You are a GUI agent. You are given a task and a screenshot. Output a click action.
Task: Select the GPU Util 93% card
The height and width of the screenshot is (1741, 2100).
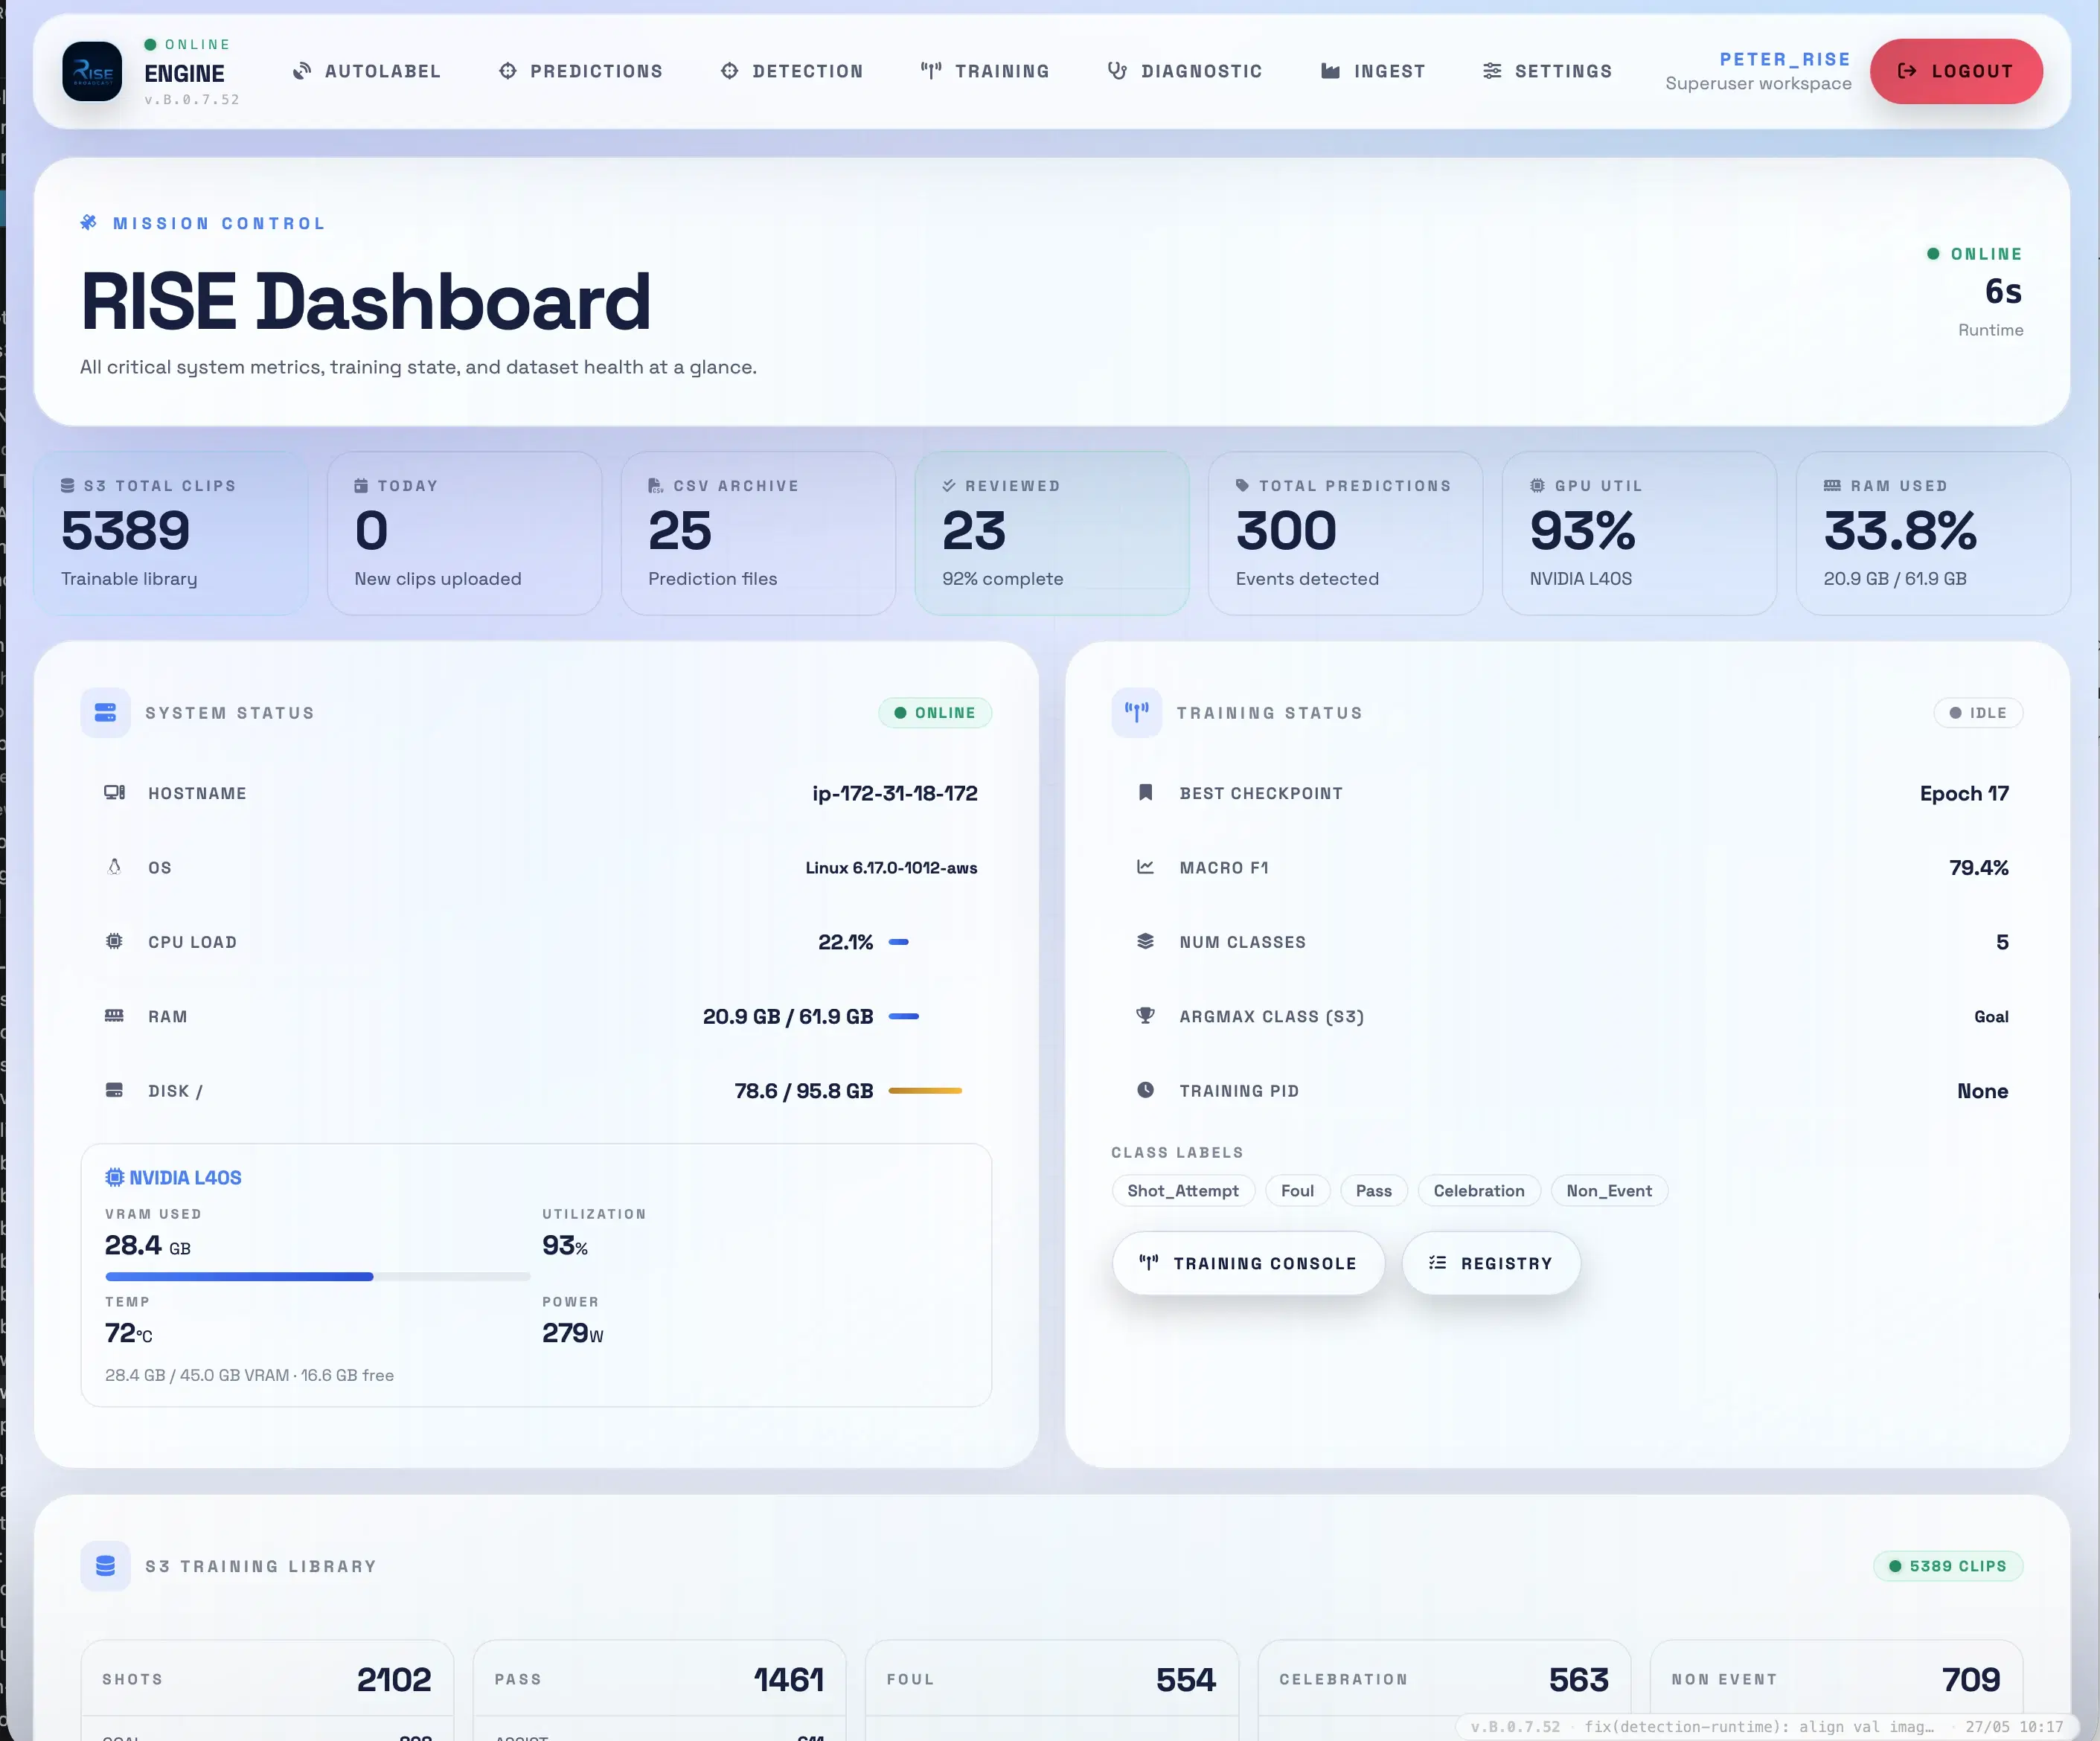click(x=1639, y=533)
